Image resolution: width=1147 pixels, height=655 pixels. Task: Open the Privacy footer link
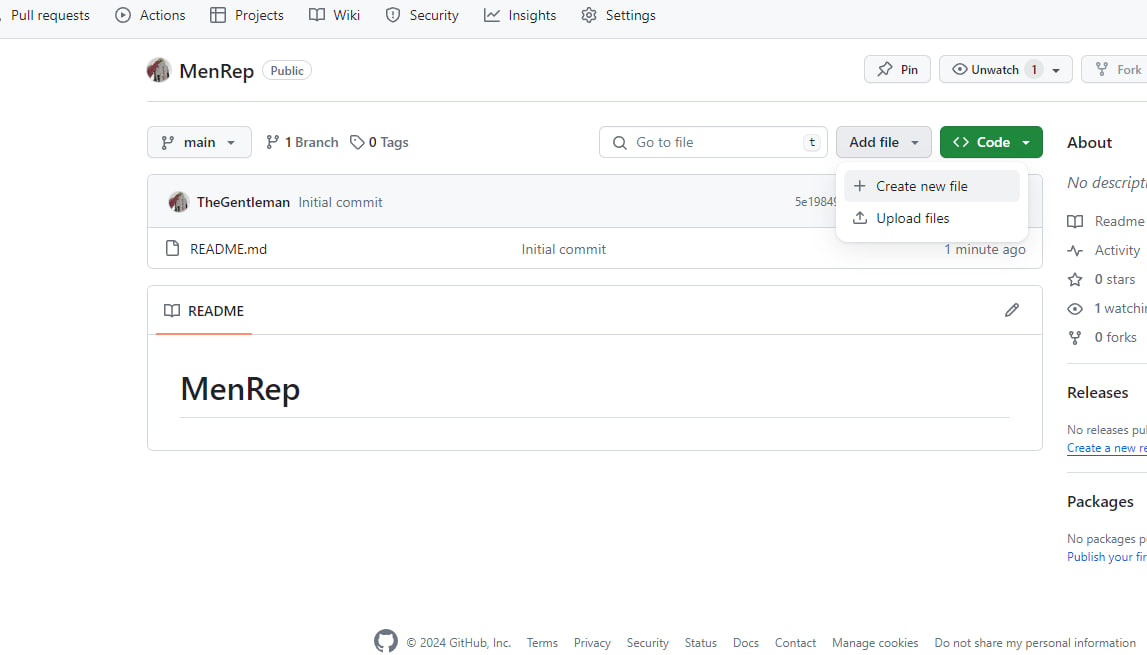[x=592, y=643]
